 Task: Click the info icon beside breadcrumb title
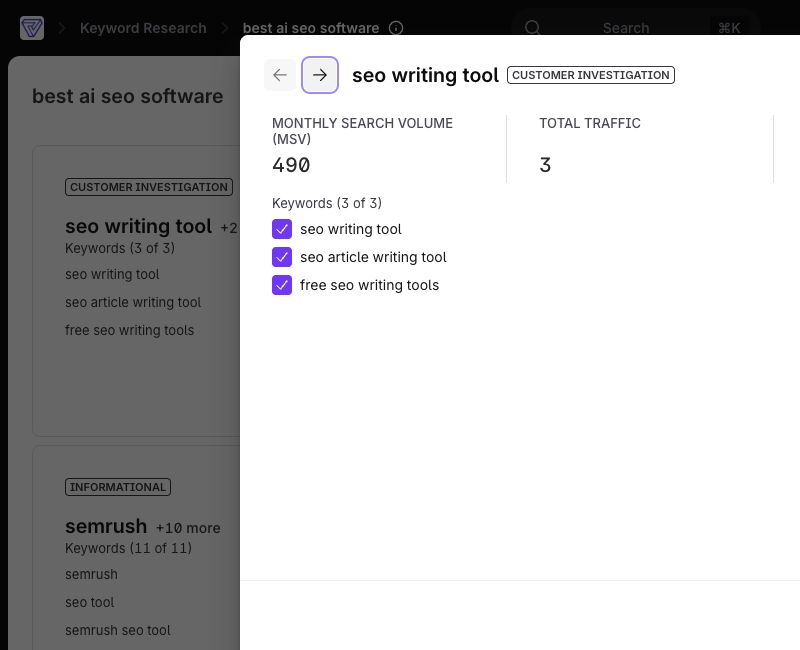coord(396,28)
